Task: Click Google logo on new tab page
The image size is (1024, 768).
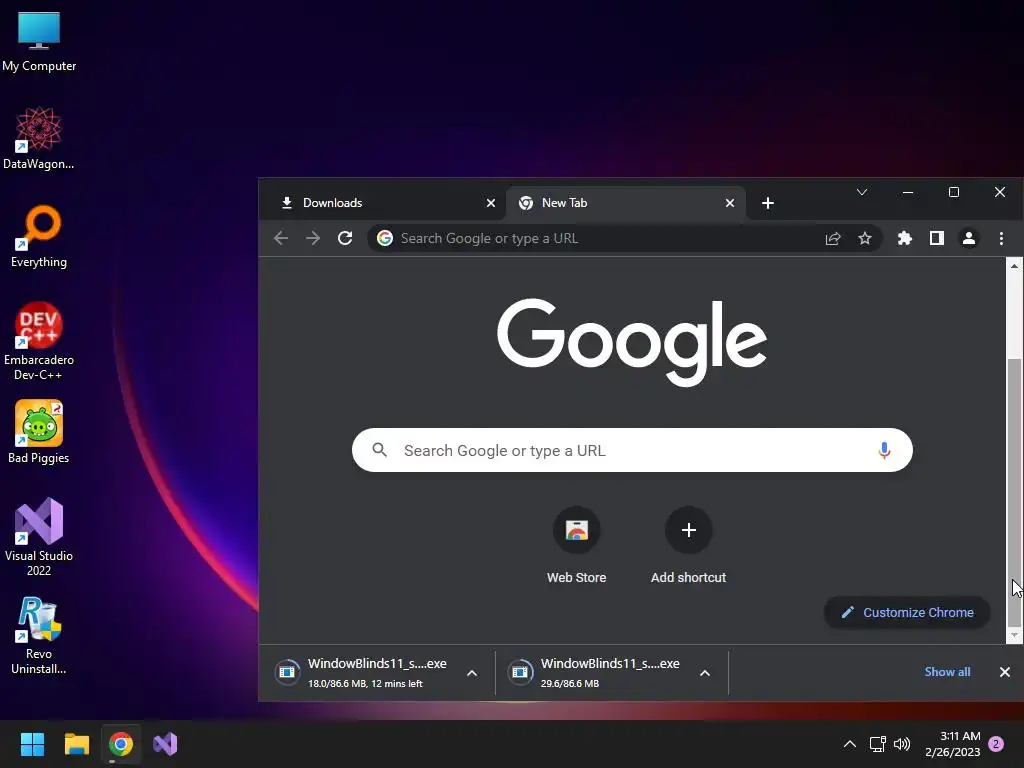Action: coord(632,342)
